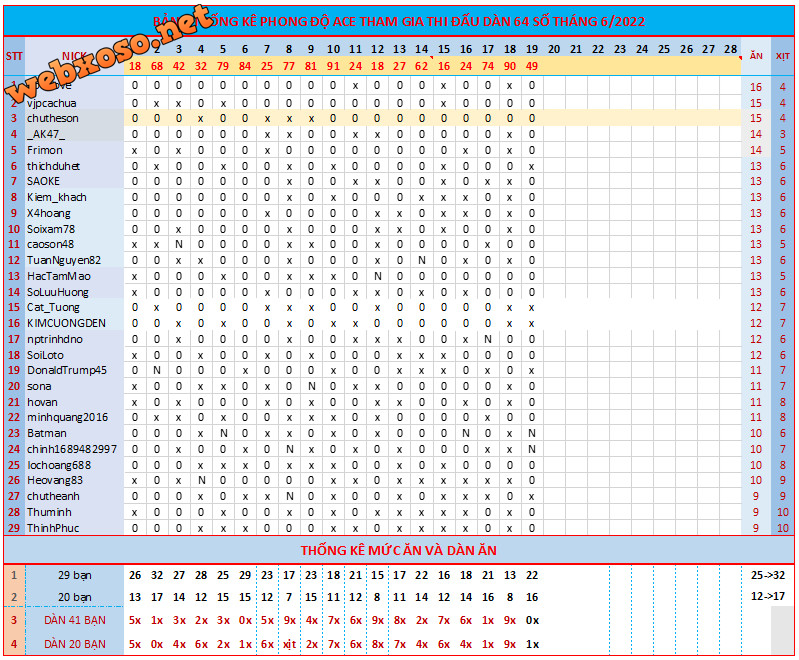799x660 pixels.
Task: Select the ĂN column header
Action: pos(756,56)
